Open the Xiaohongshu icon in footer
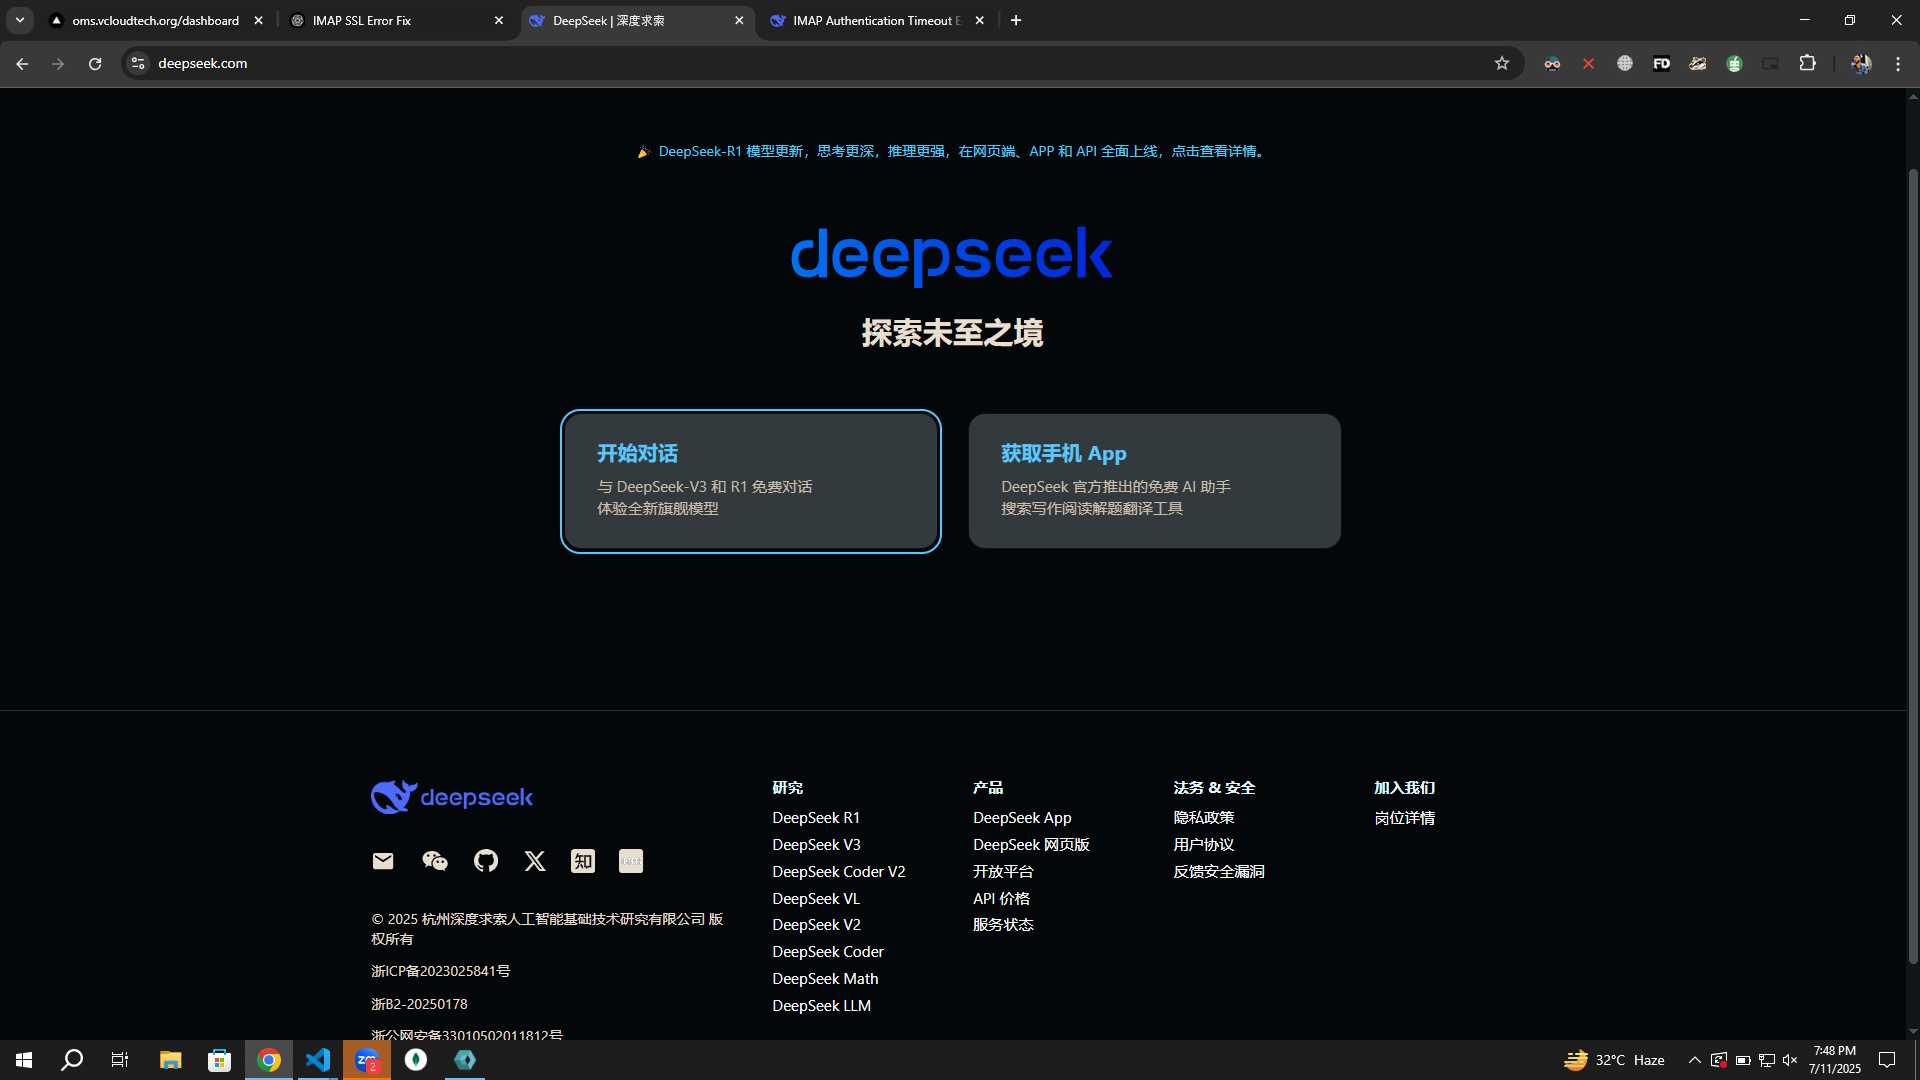Screen dimensions: 1920x1080 pos(631,861)
